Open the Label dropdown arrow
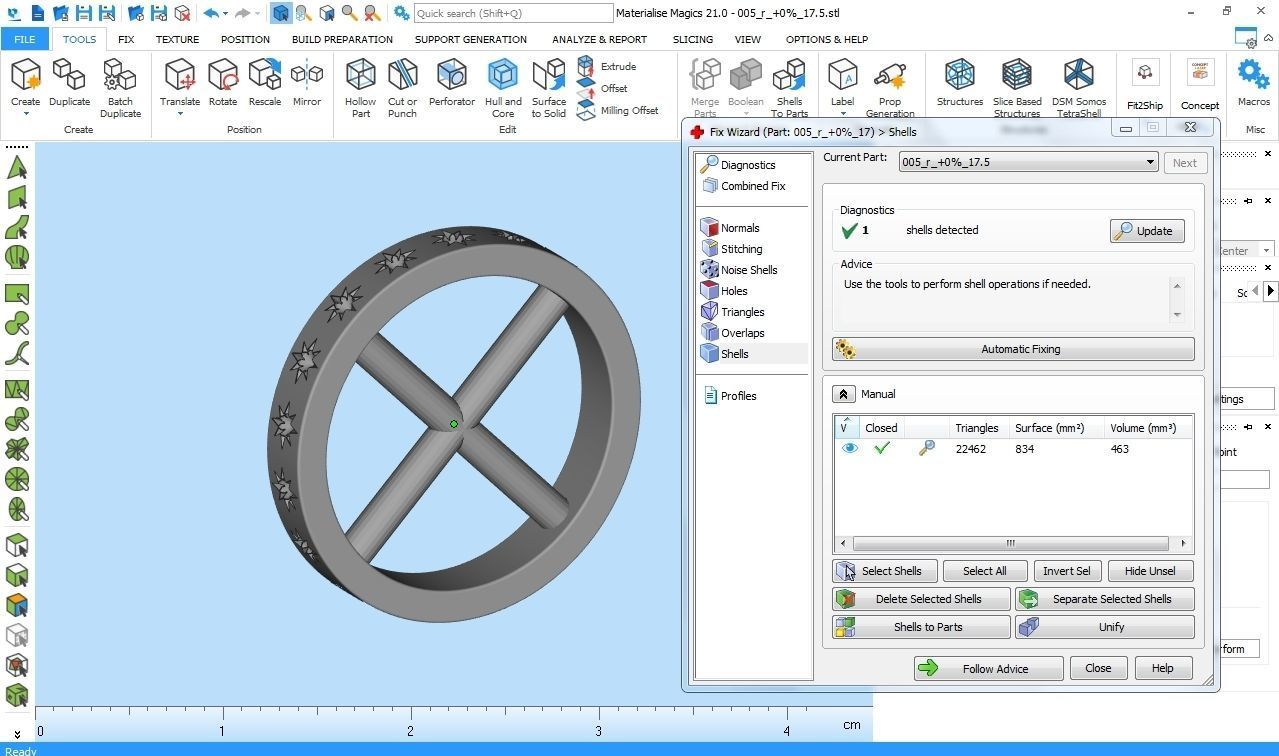This screenshot has height=756, width=1279. point(842,113)
